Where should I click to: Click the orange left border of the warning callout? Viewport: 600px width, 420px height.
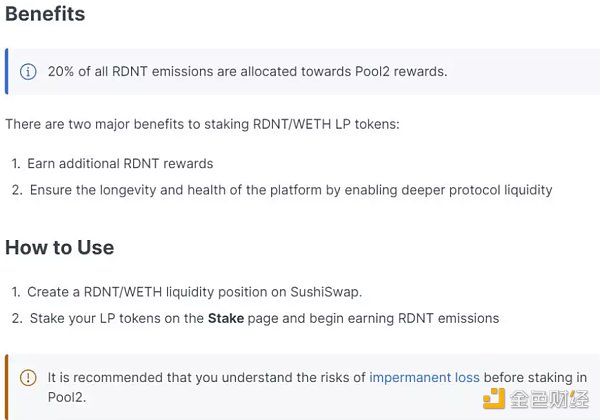[7, 385]
